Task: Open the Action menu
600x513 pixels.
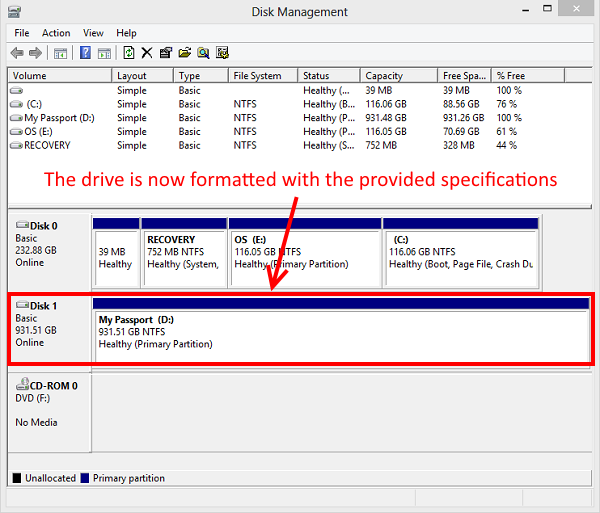Action: coord(56,33)
